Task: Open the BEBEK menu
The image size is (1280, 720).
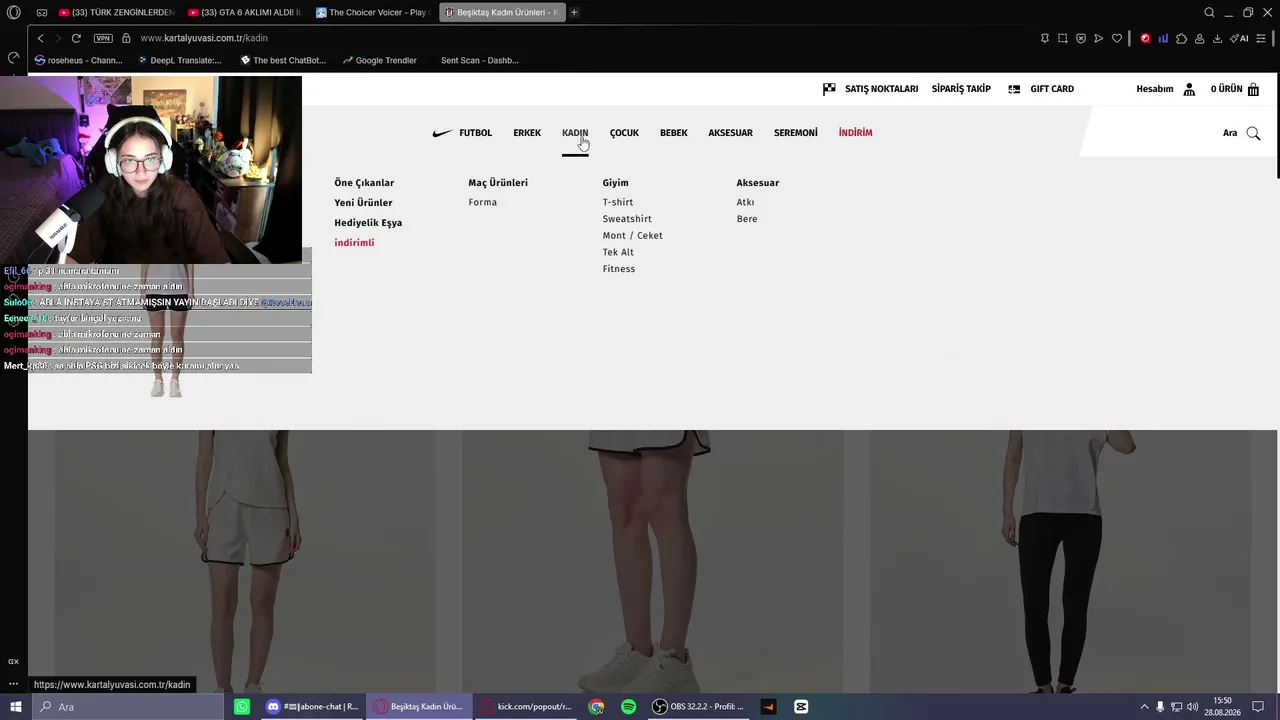Action: [674, 133]
